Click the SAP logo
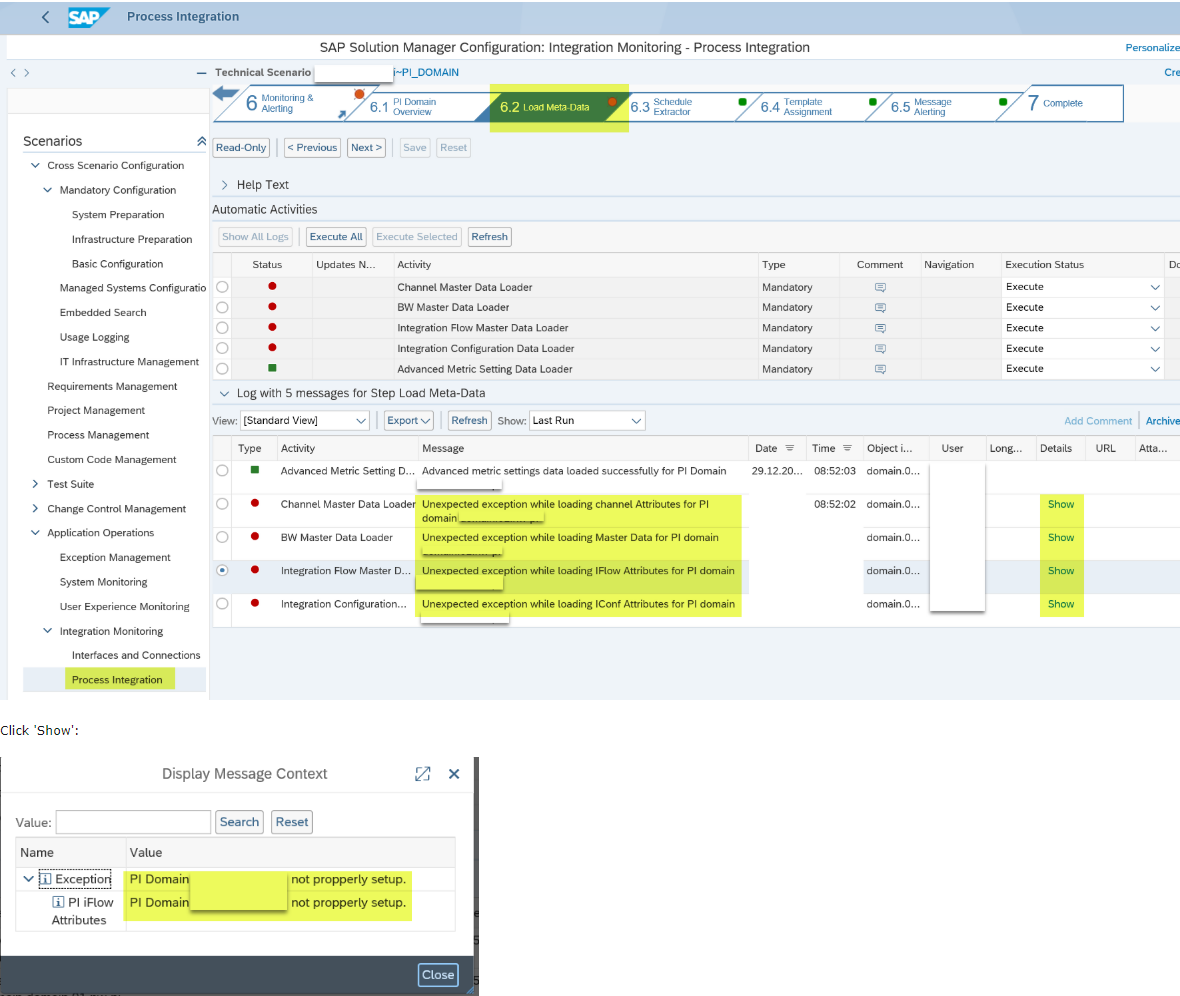 tap(88, 17)
